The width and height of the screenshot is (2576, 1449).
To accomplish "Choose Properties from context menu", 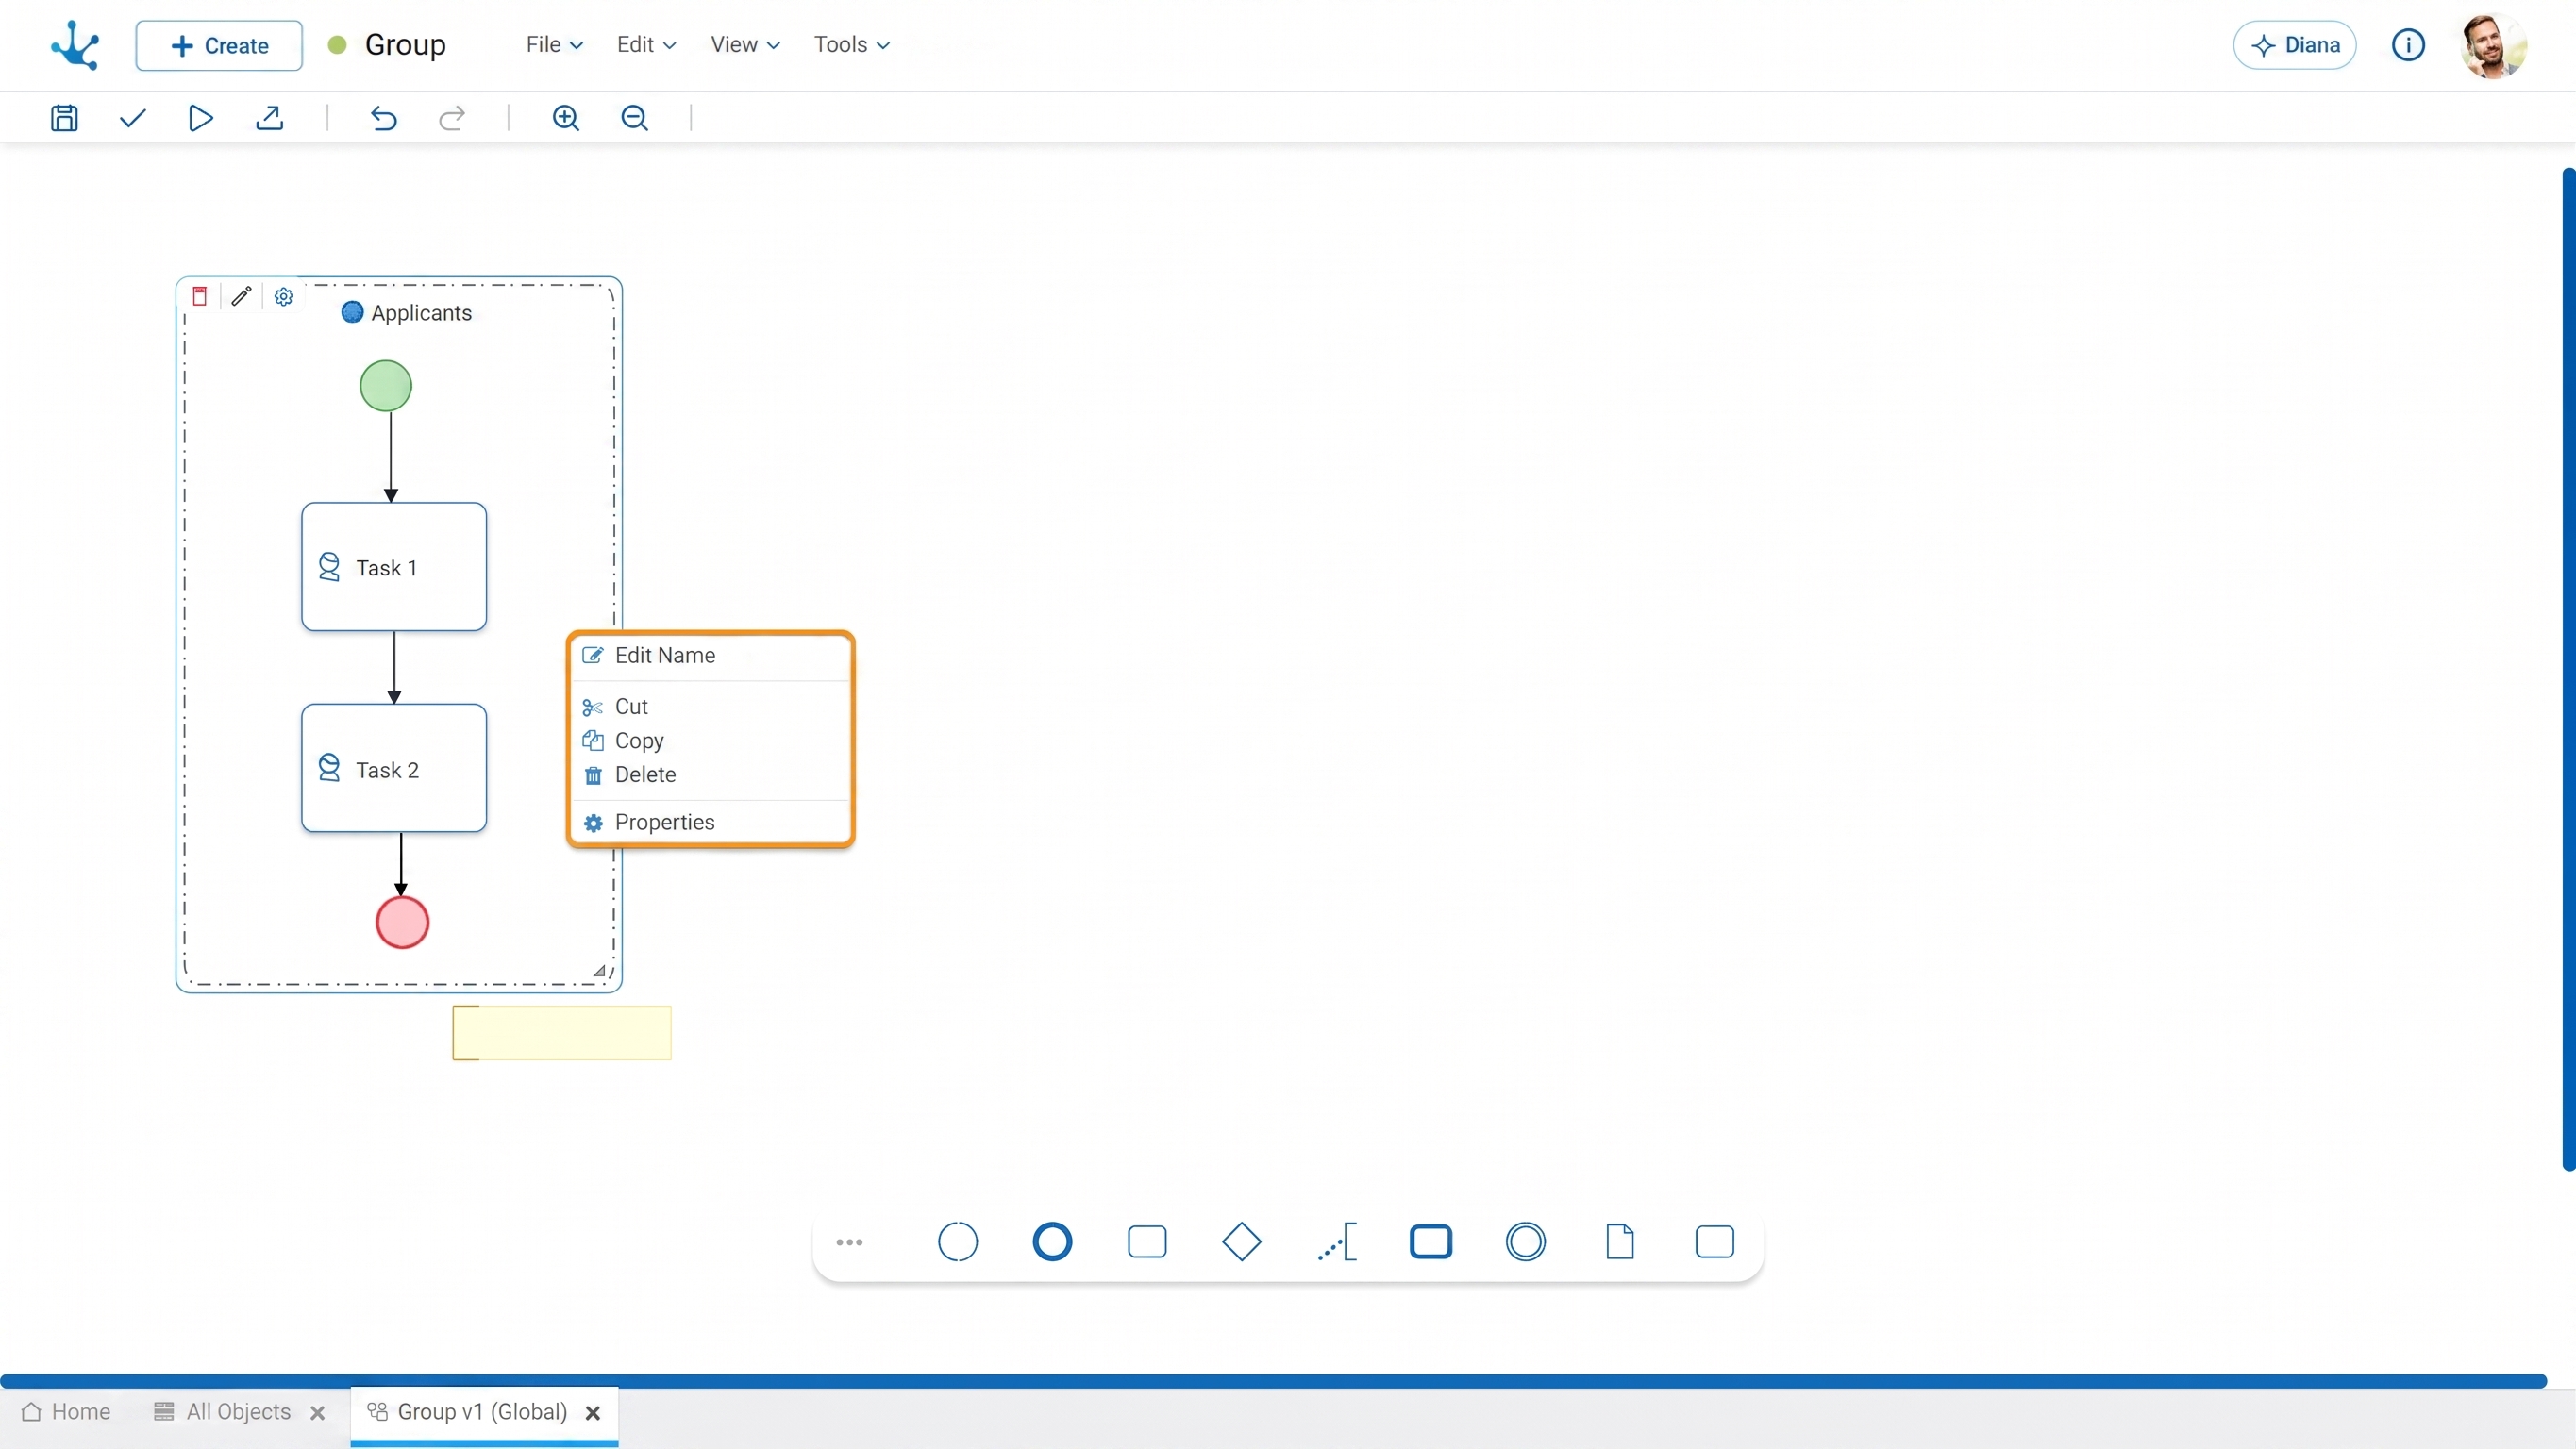I will (711, 822).
